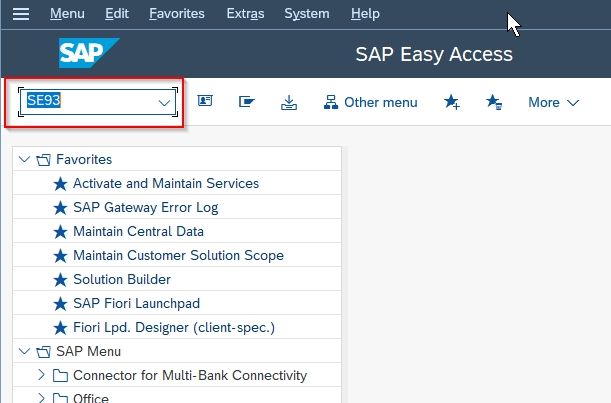Click the Other menu button
Screen dimensions: 611x403
[371, 103]
